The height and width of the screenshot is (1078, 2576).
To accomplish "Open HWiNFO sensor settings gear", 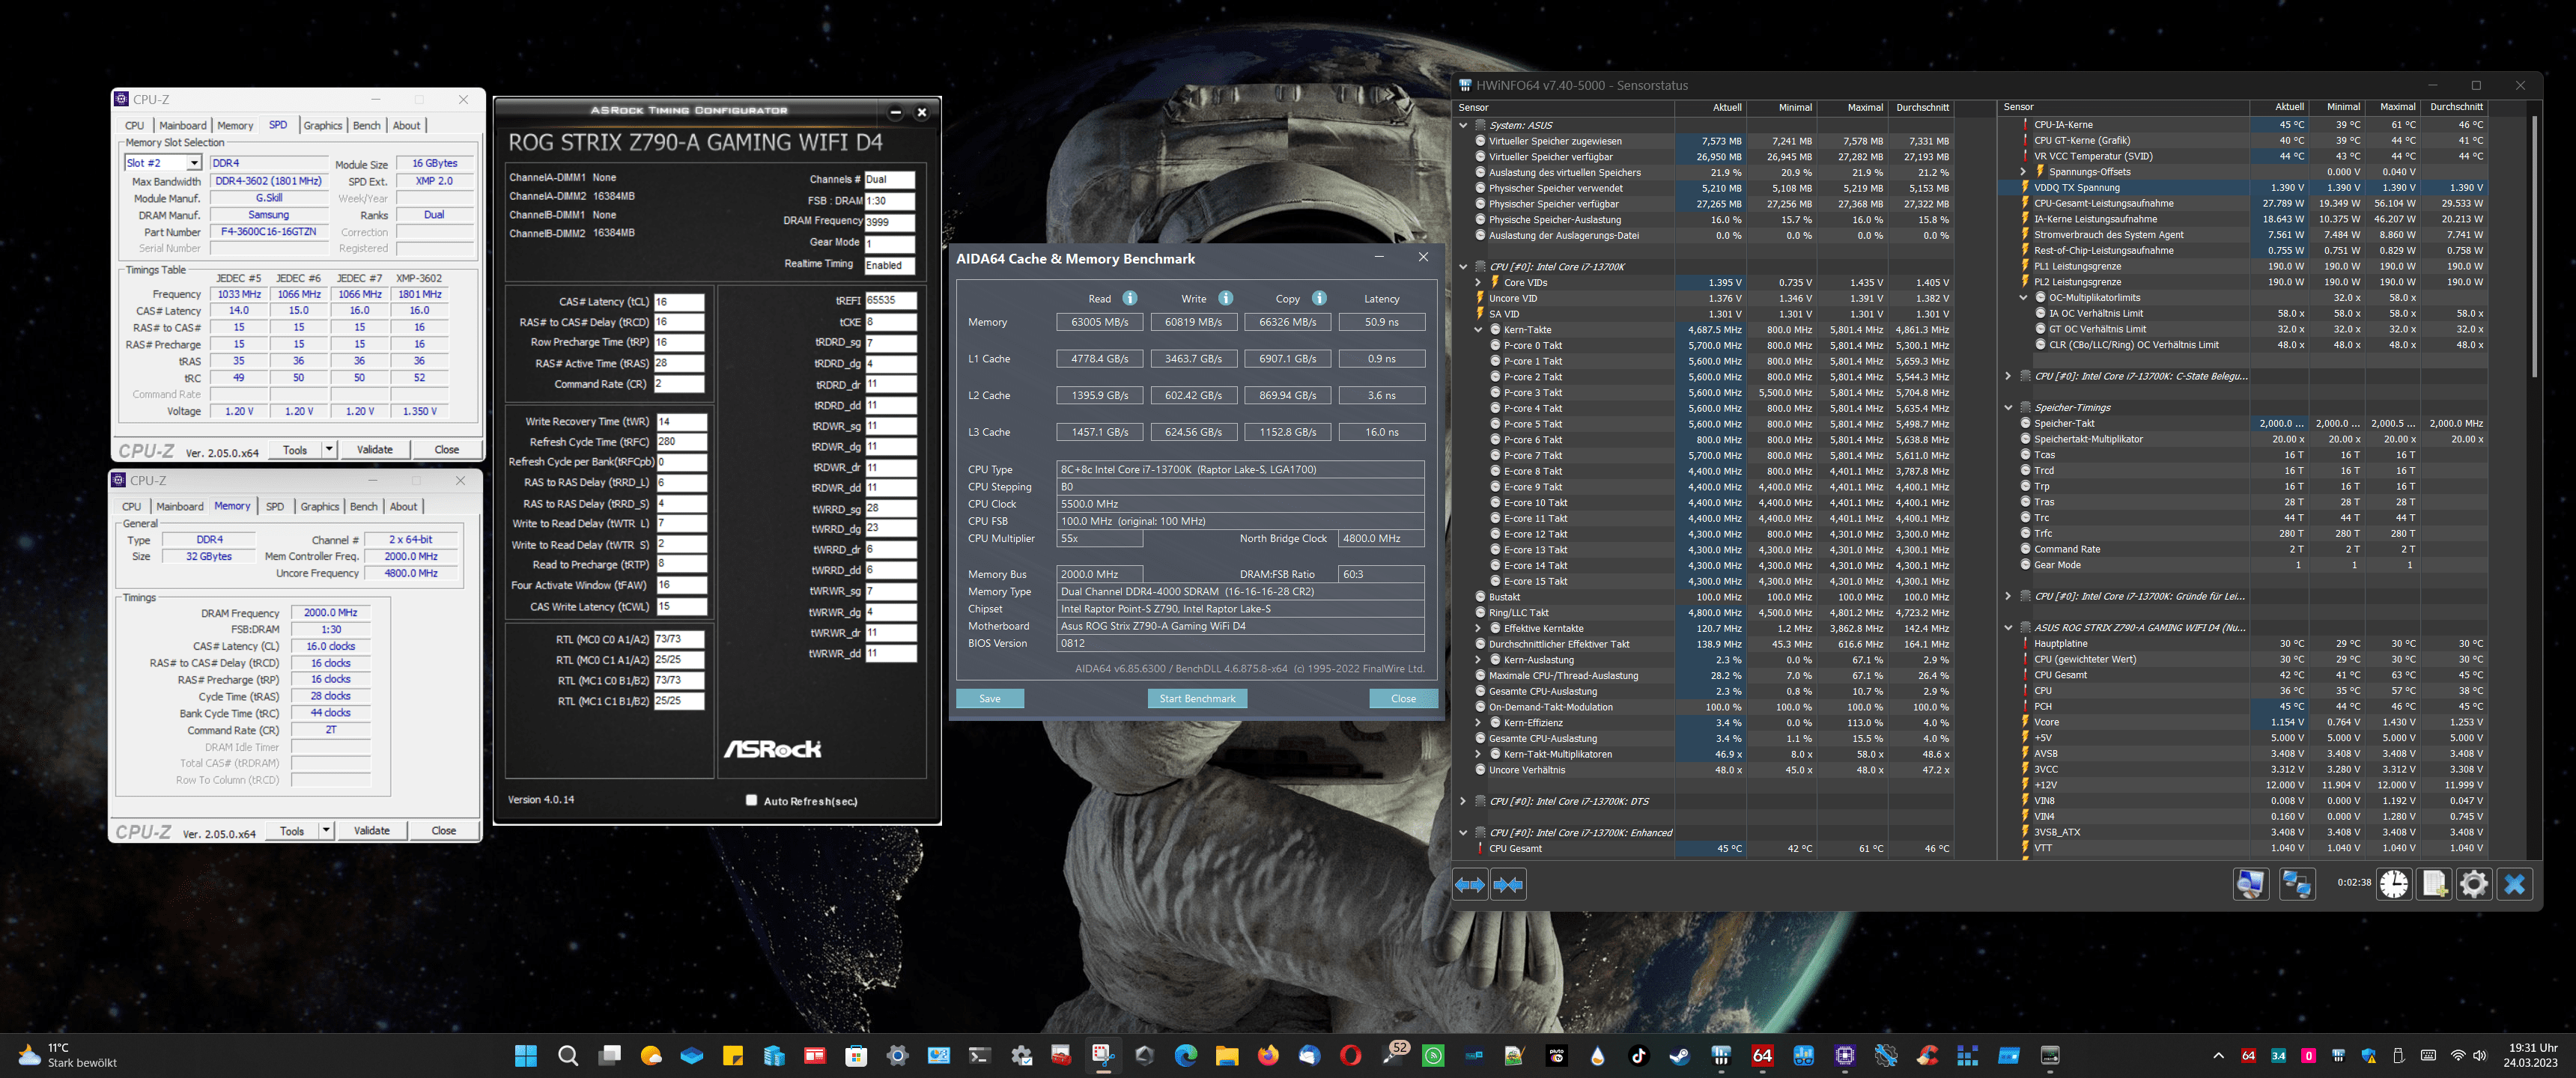I will pyautogui.click(x=2474, y=884).
